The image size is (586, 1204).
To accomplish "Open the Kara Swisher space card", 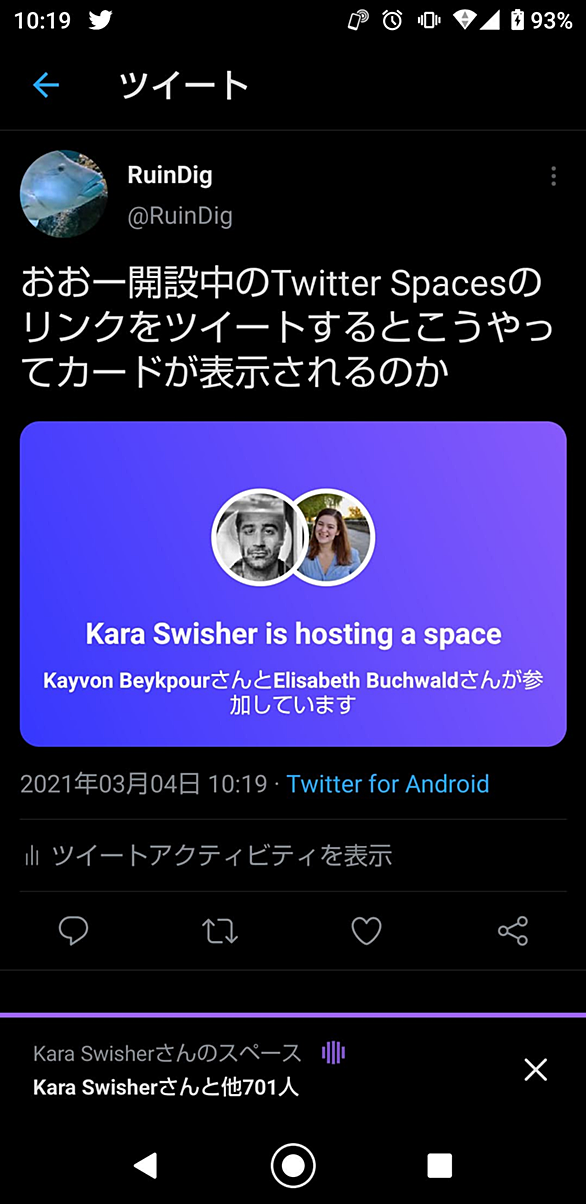I will pyautogui.click(x=293, y=584).
